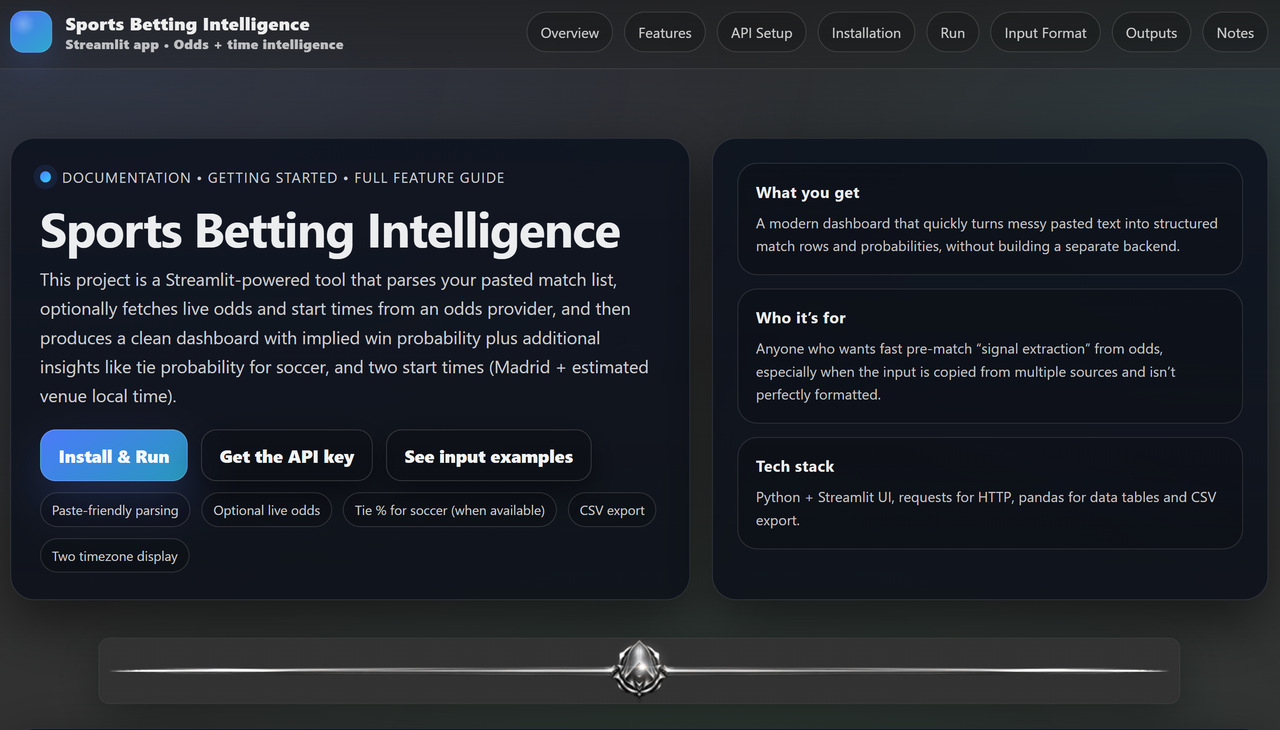Click the CSV export tag
The image size is (1280, 730).
pyautogui.click(x=612, y=510)
